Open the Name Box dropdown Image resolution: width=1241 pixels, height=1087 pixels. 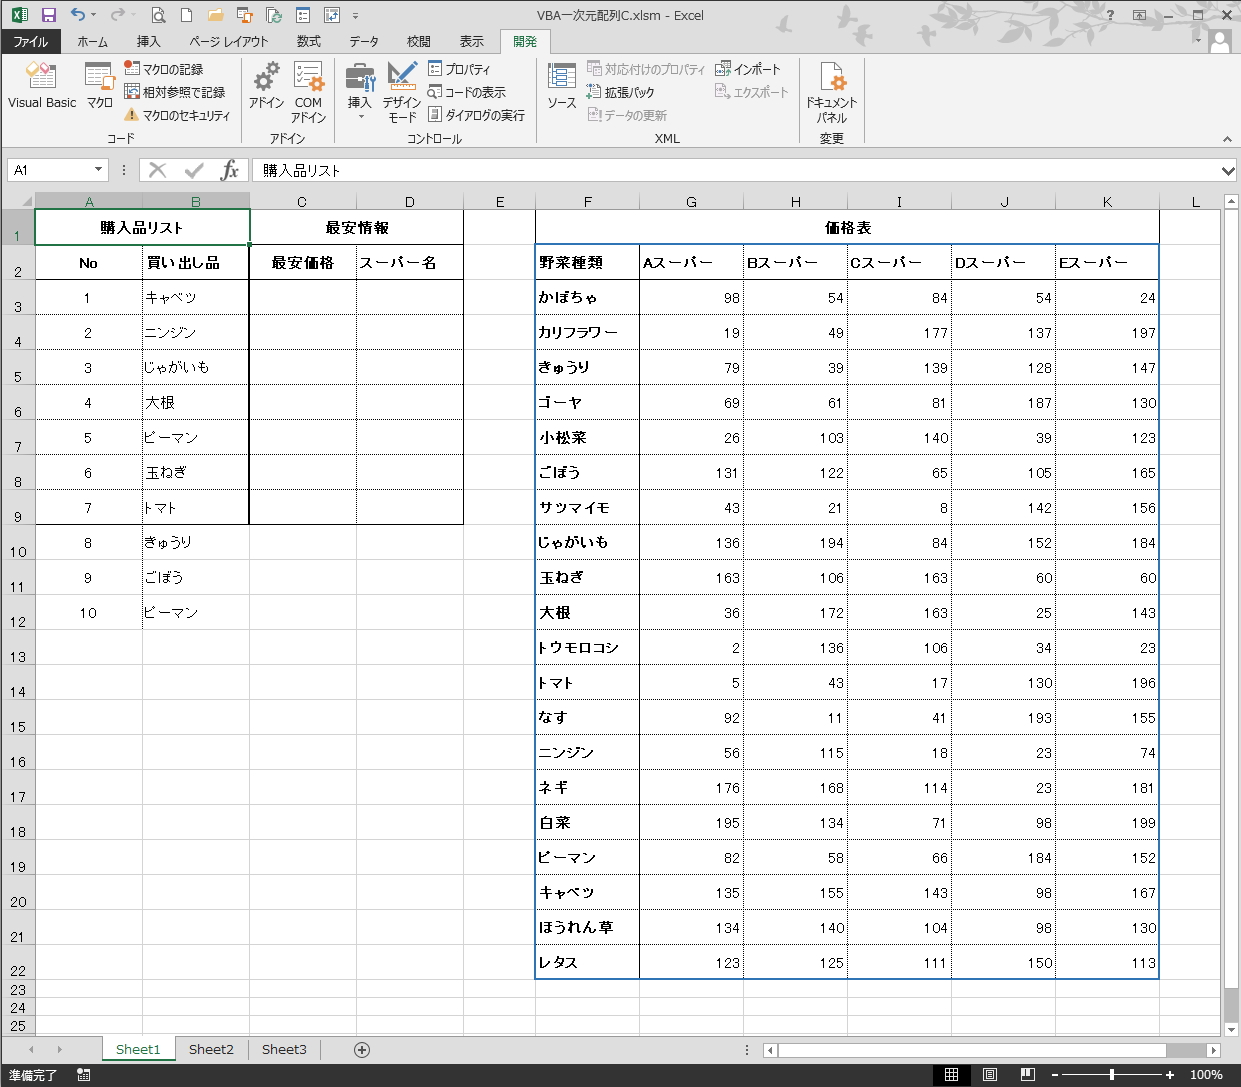click(x=98, y=170)
